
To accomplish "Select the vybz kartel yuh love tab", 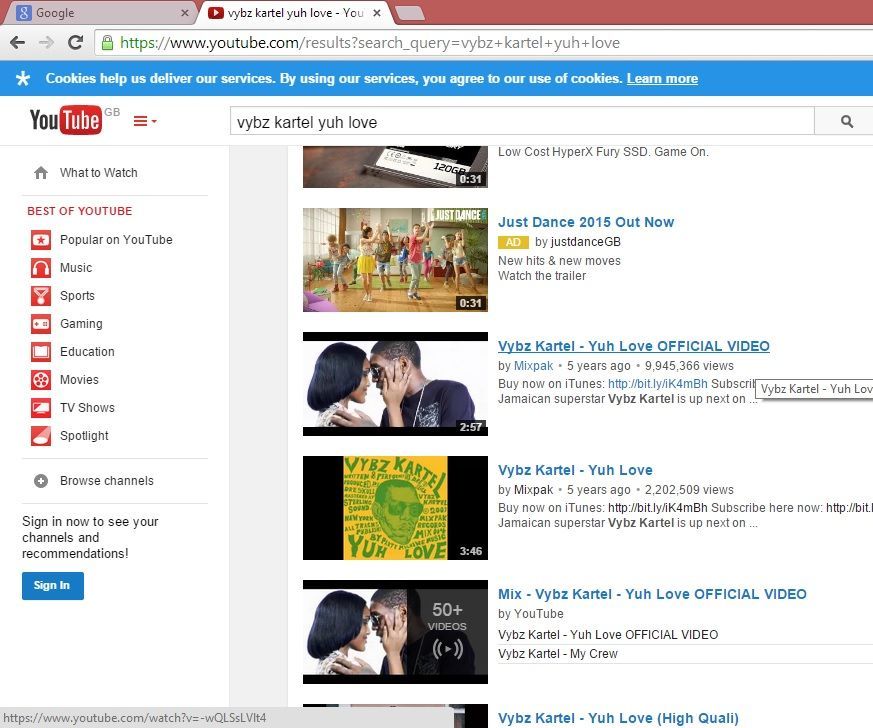I will 295,12.
